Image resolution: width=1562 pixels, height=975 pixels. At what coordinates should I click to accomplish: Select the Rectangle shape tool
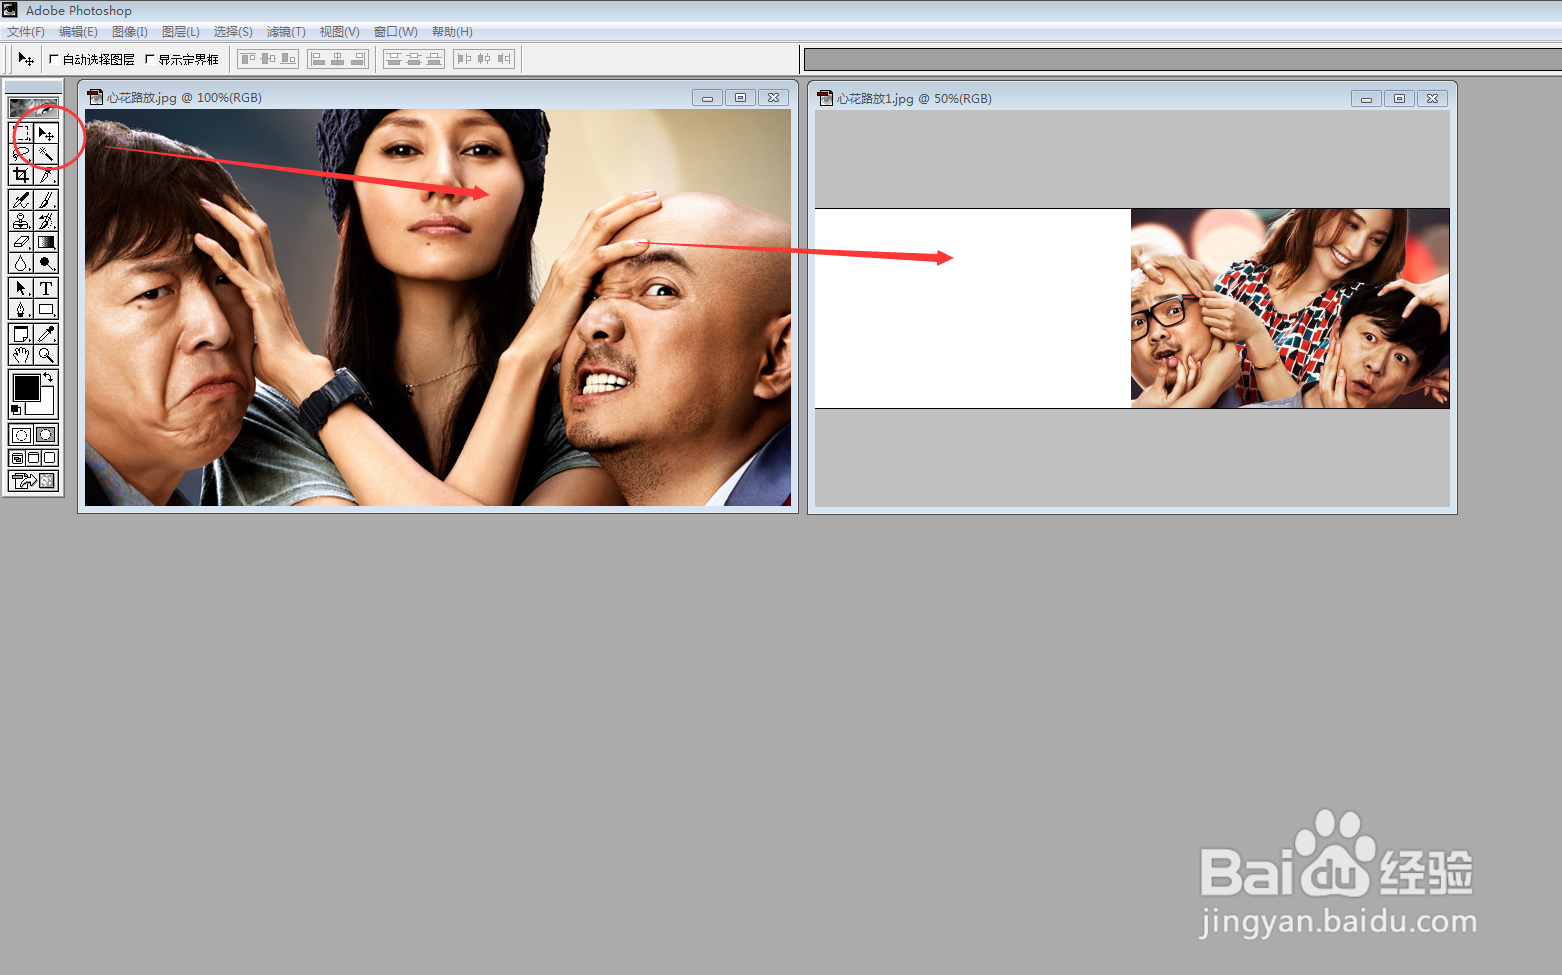coord(46,309)
